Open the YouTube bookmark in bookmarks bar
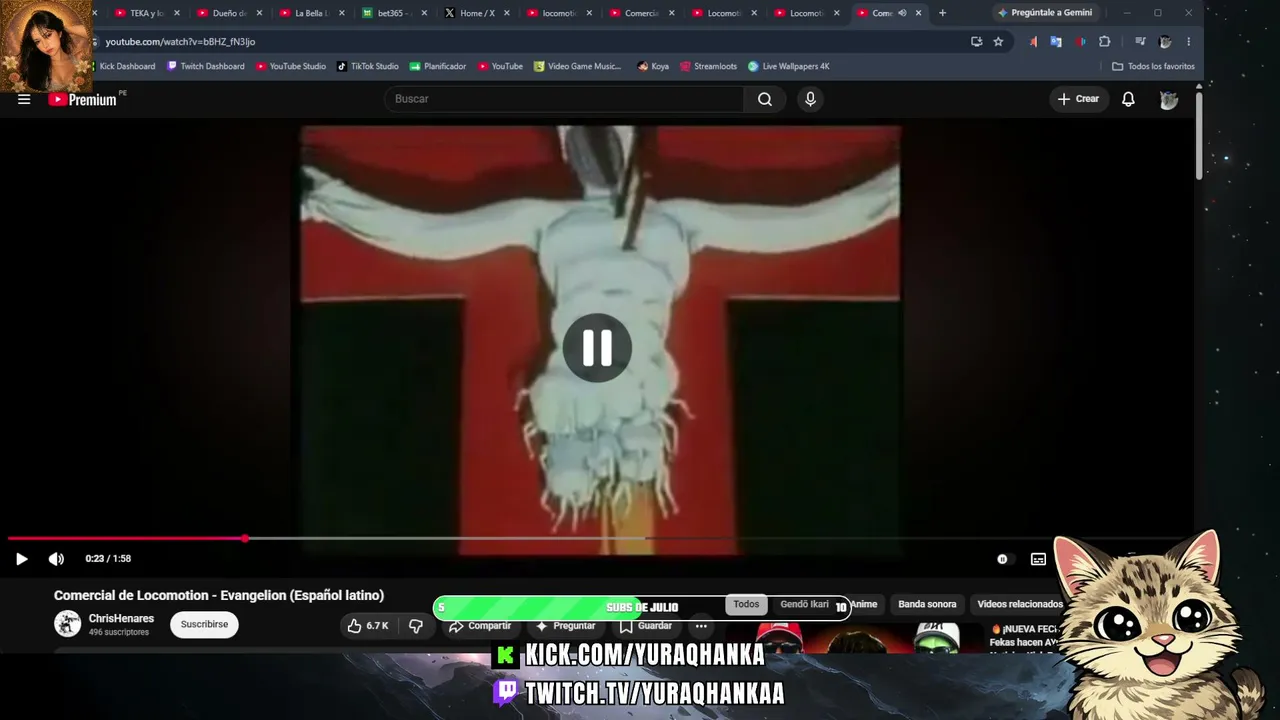 coord(500,66)
